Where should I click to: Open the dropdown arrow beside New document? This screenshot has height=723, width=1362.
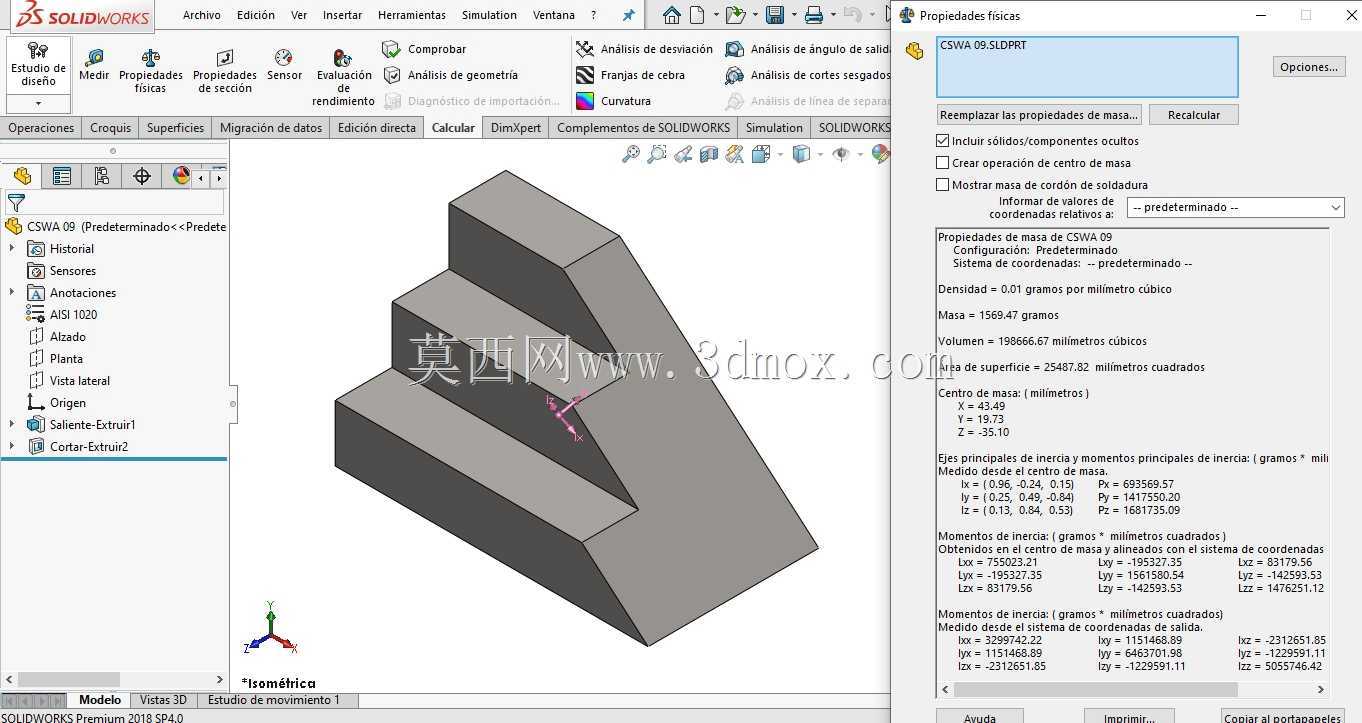[714, 15]
